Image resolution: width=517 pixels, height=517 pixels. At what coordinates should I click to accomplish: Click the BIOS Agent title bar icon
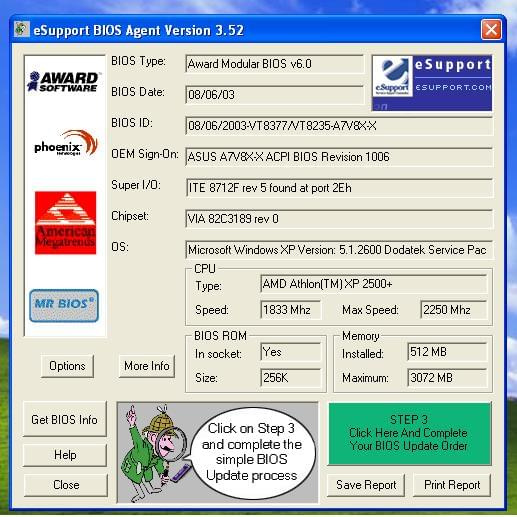click(x=22, y=29)
